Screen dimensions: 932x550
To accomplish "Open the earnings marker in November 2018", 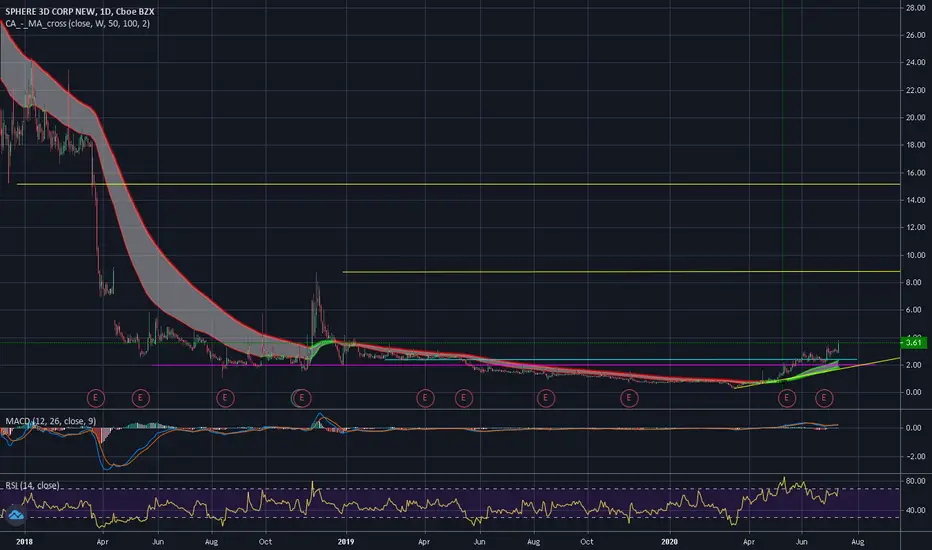I will coord(301,398).
